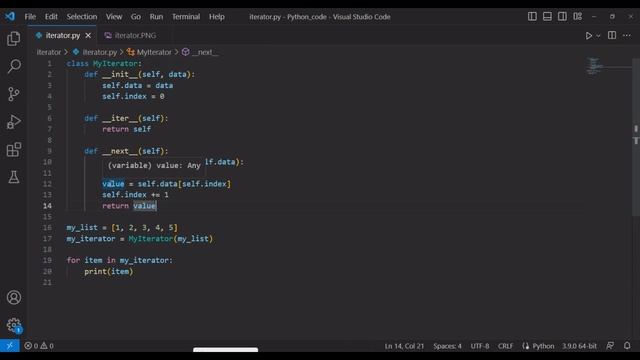Click highlighted 'value' on line 12
Screen dimensions: 640x360
click(113, 184)
